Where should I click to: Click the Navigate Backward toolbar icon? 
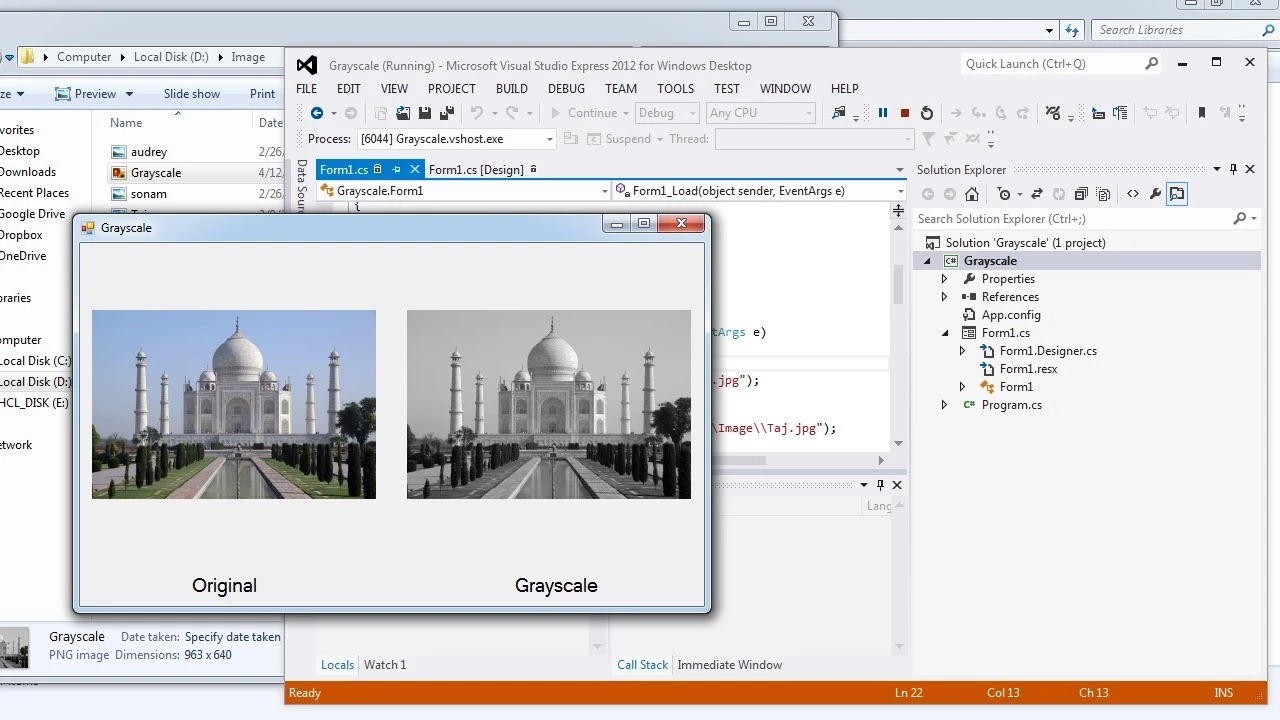pyautogui.click(x=317, y=113)
